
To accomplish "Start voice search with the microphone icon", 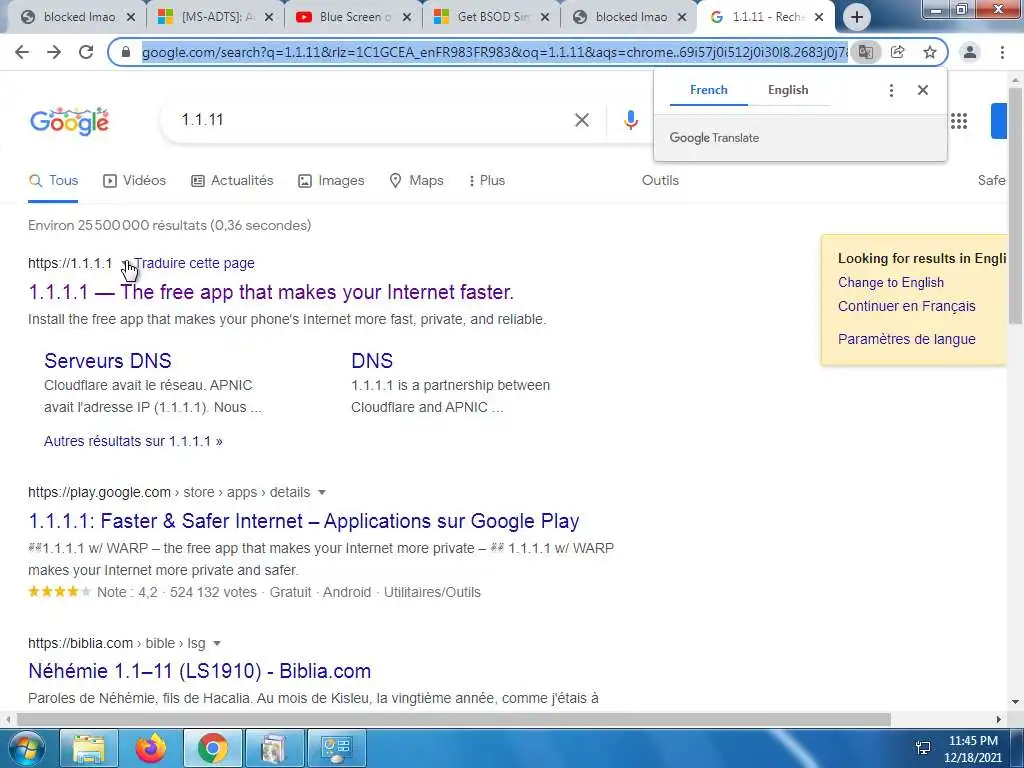I will tap(630, 120).
